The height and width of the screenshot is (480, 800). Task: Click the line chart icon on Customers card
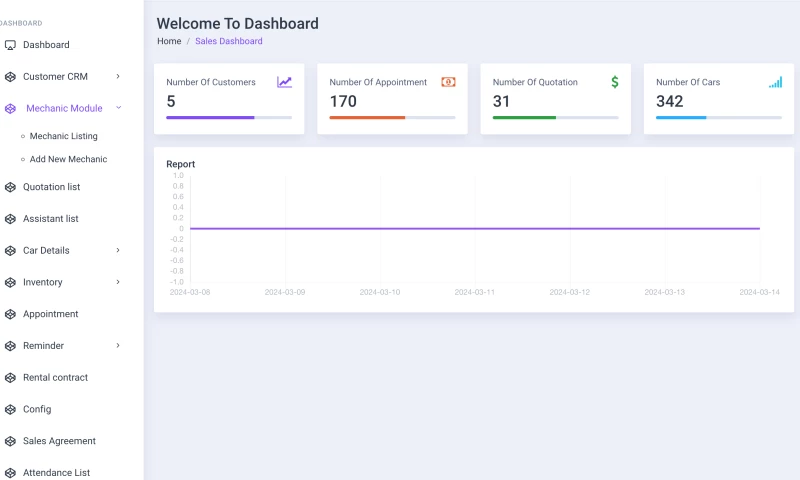tap(285, 82)
